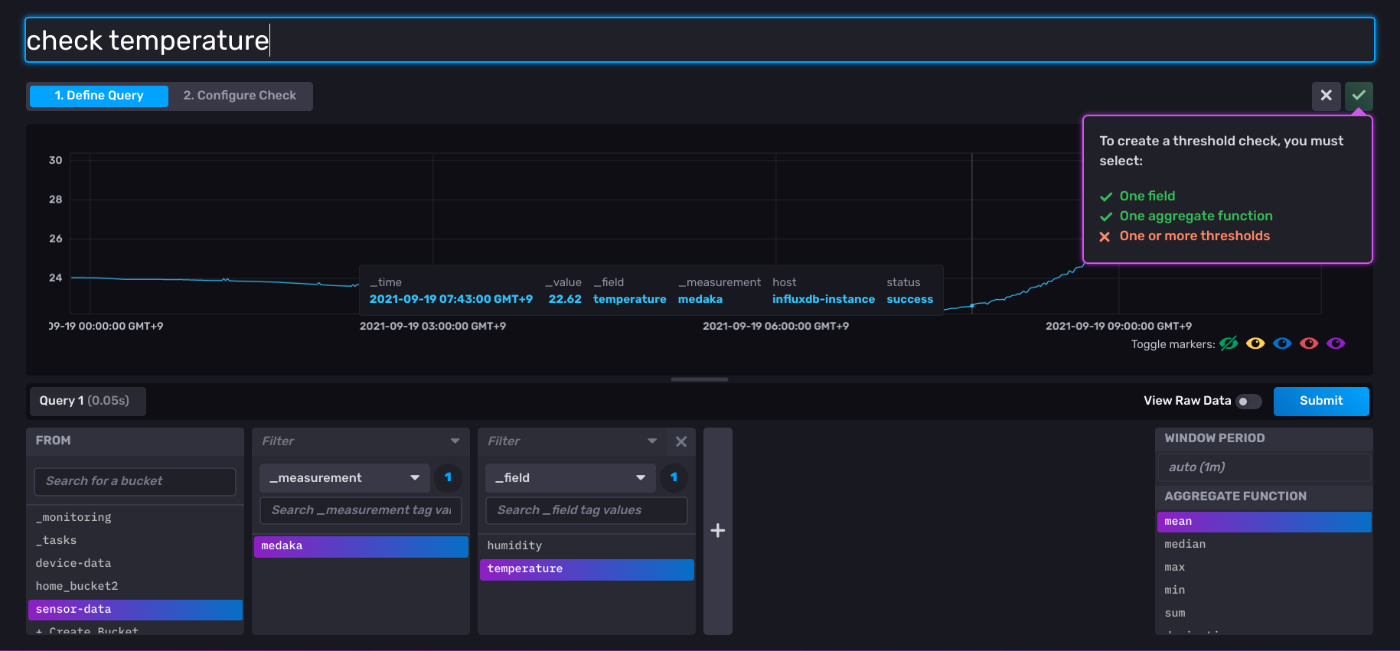
Task: Remove the _field filter builder card
Action: tap(681, 441)
